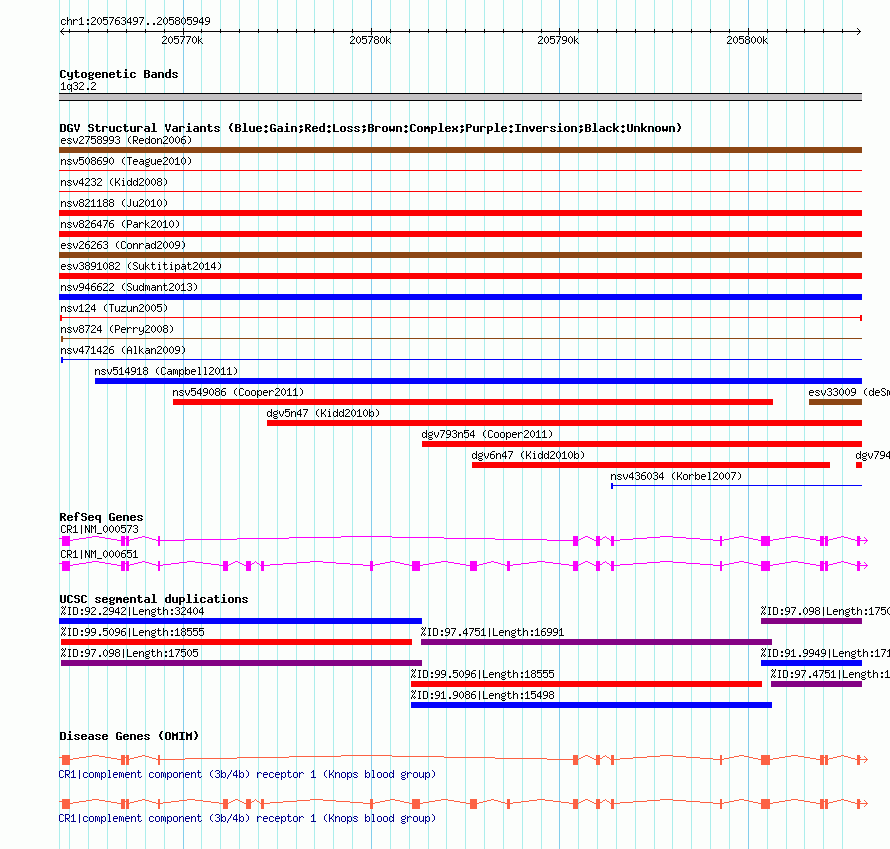Click the nsv436034 (Korbel2007) variant label
Viewport: 890px width, 849px height.
tap(676, 476)
